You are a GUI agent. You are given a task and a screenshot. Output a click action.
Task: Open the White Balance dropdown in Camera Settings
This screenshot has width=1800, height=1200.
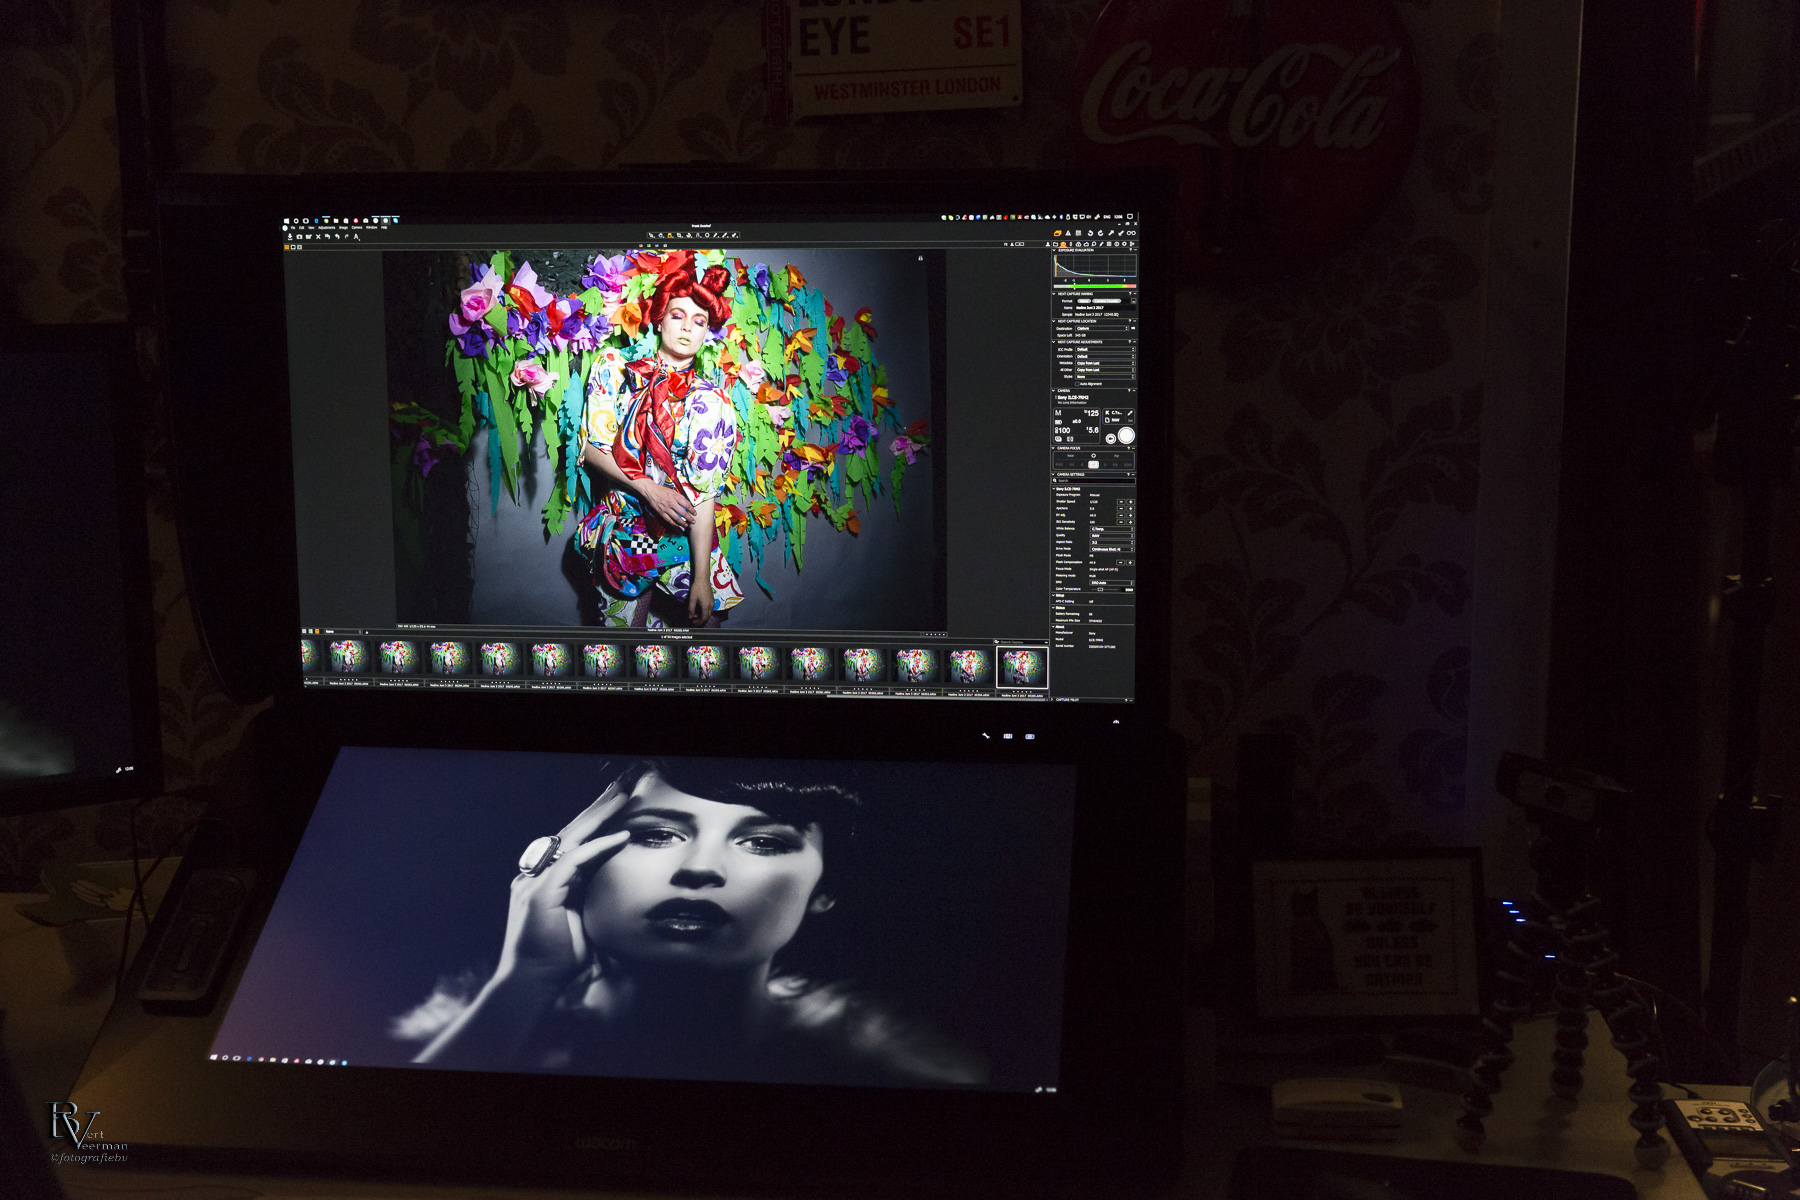1111,529
